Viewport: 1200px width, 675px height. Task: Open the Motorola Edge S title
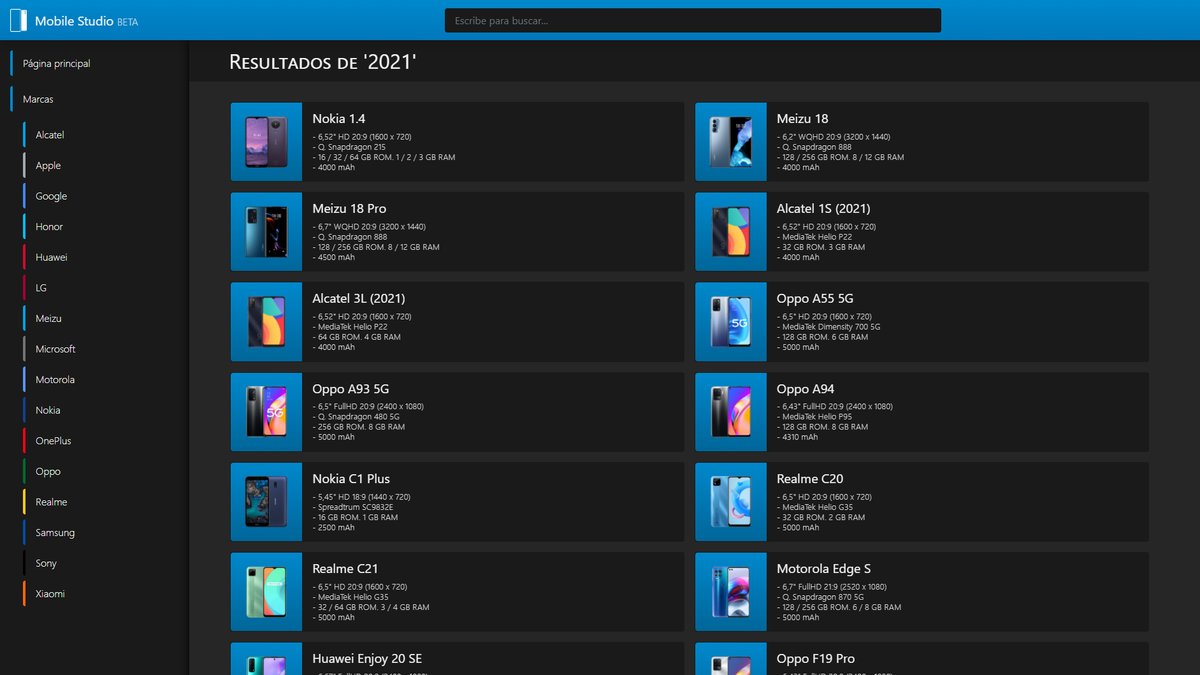click(x=824, y=569)
